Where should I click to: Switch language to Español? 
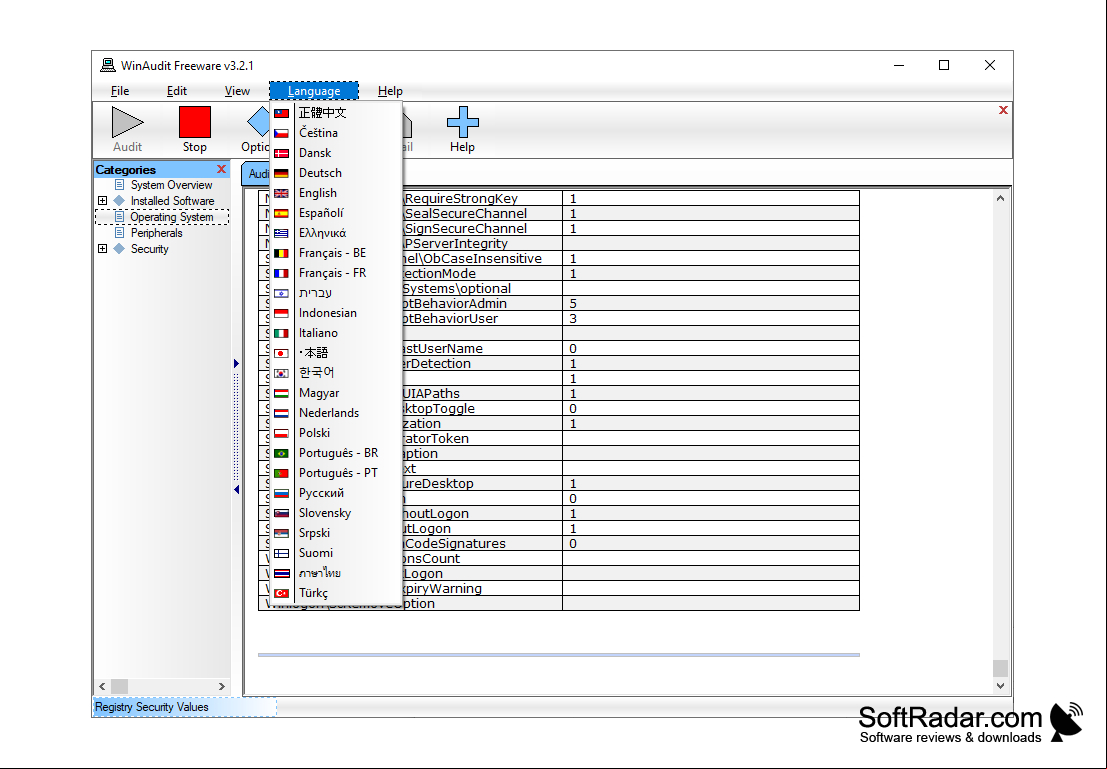coord(336,213)
